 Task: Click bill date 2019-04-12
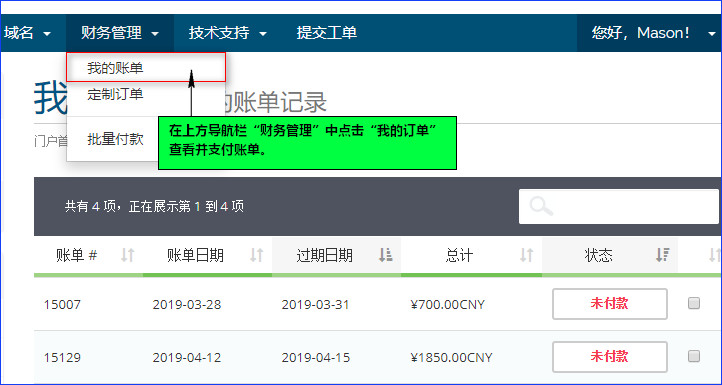click(187, 358)
